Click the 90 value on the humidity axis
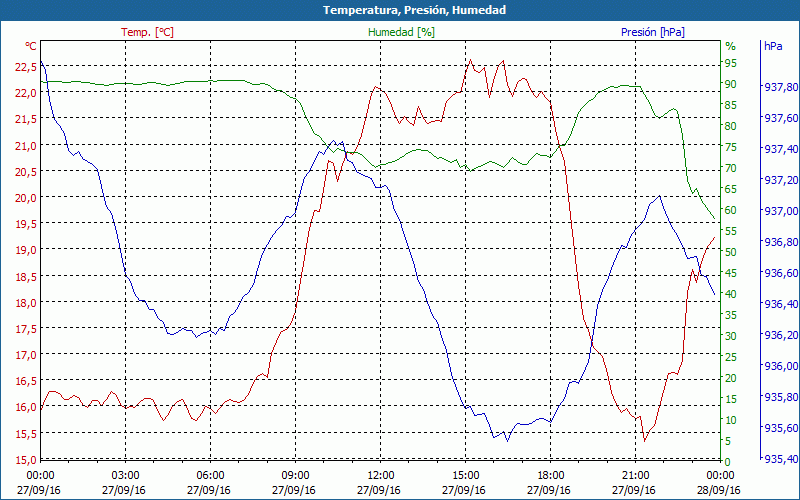 tap(731, 84)
